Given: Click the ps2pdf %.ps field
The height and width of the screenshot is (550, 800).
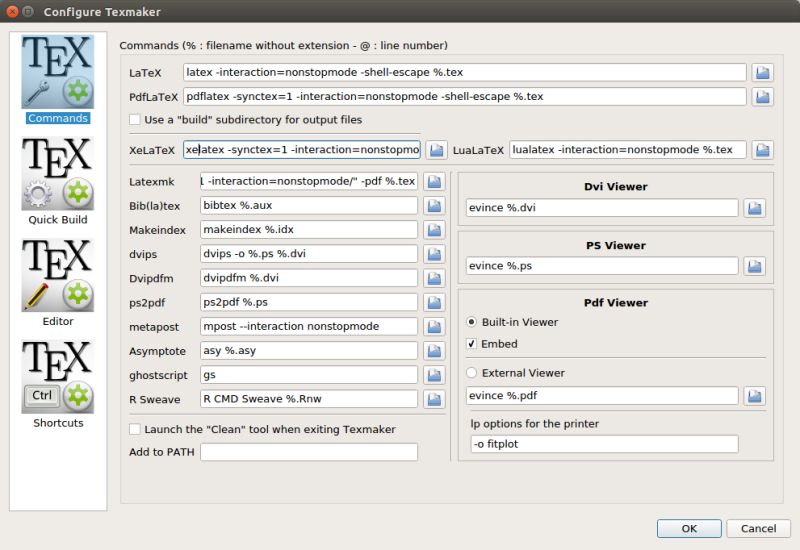Looking at the screenshot, I should click(x=309, y=302).
